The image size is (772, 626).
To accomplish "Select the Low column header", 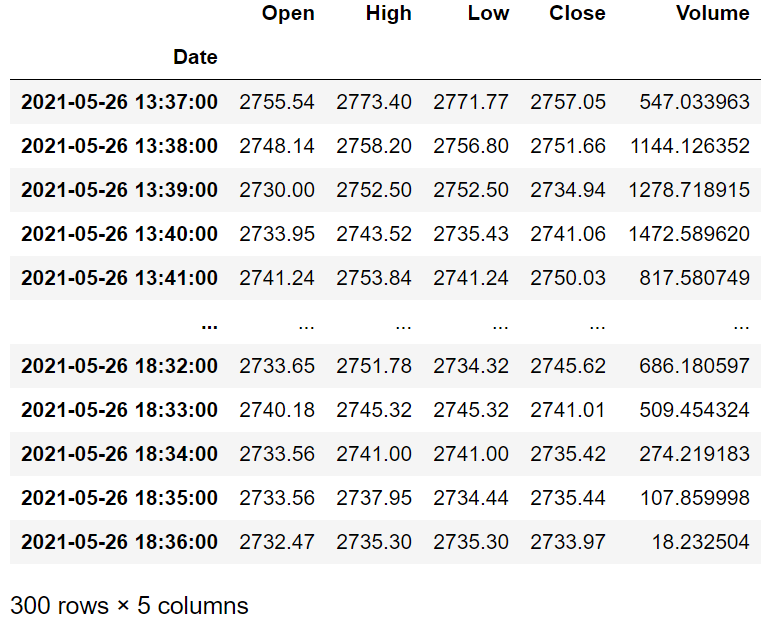I will [x=488, y=13].
